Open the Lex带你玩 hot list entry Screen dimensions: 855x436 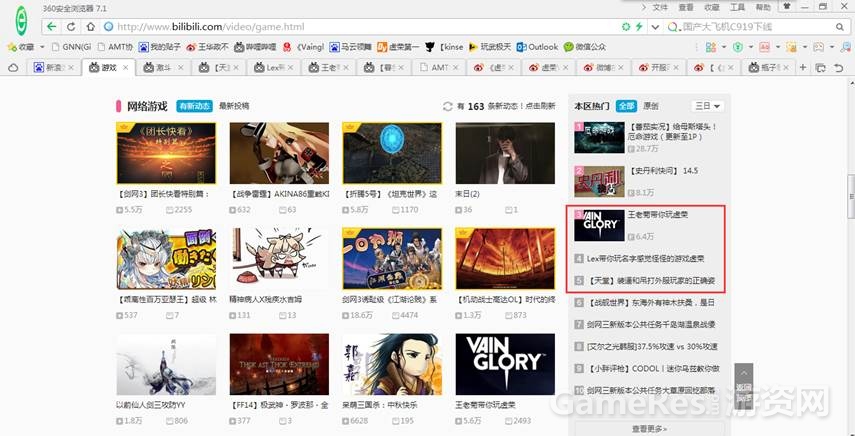pos(645,259)
